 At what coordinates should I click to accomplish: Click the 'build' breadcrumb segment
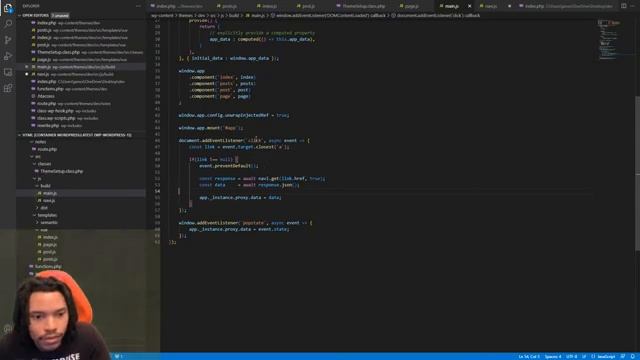[234, 16]
